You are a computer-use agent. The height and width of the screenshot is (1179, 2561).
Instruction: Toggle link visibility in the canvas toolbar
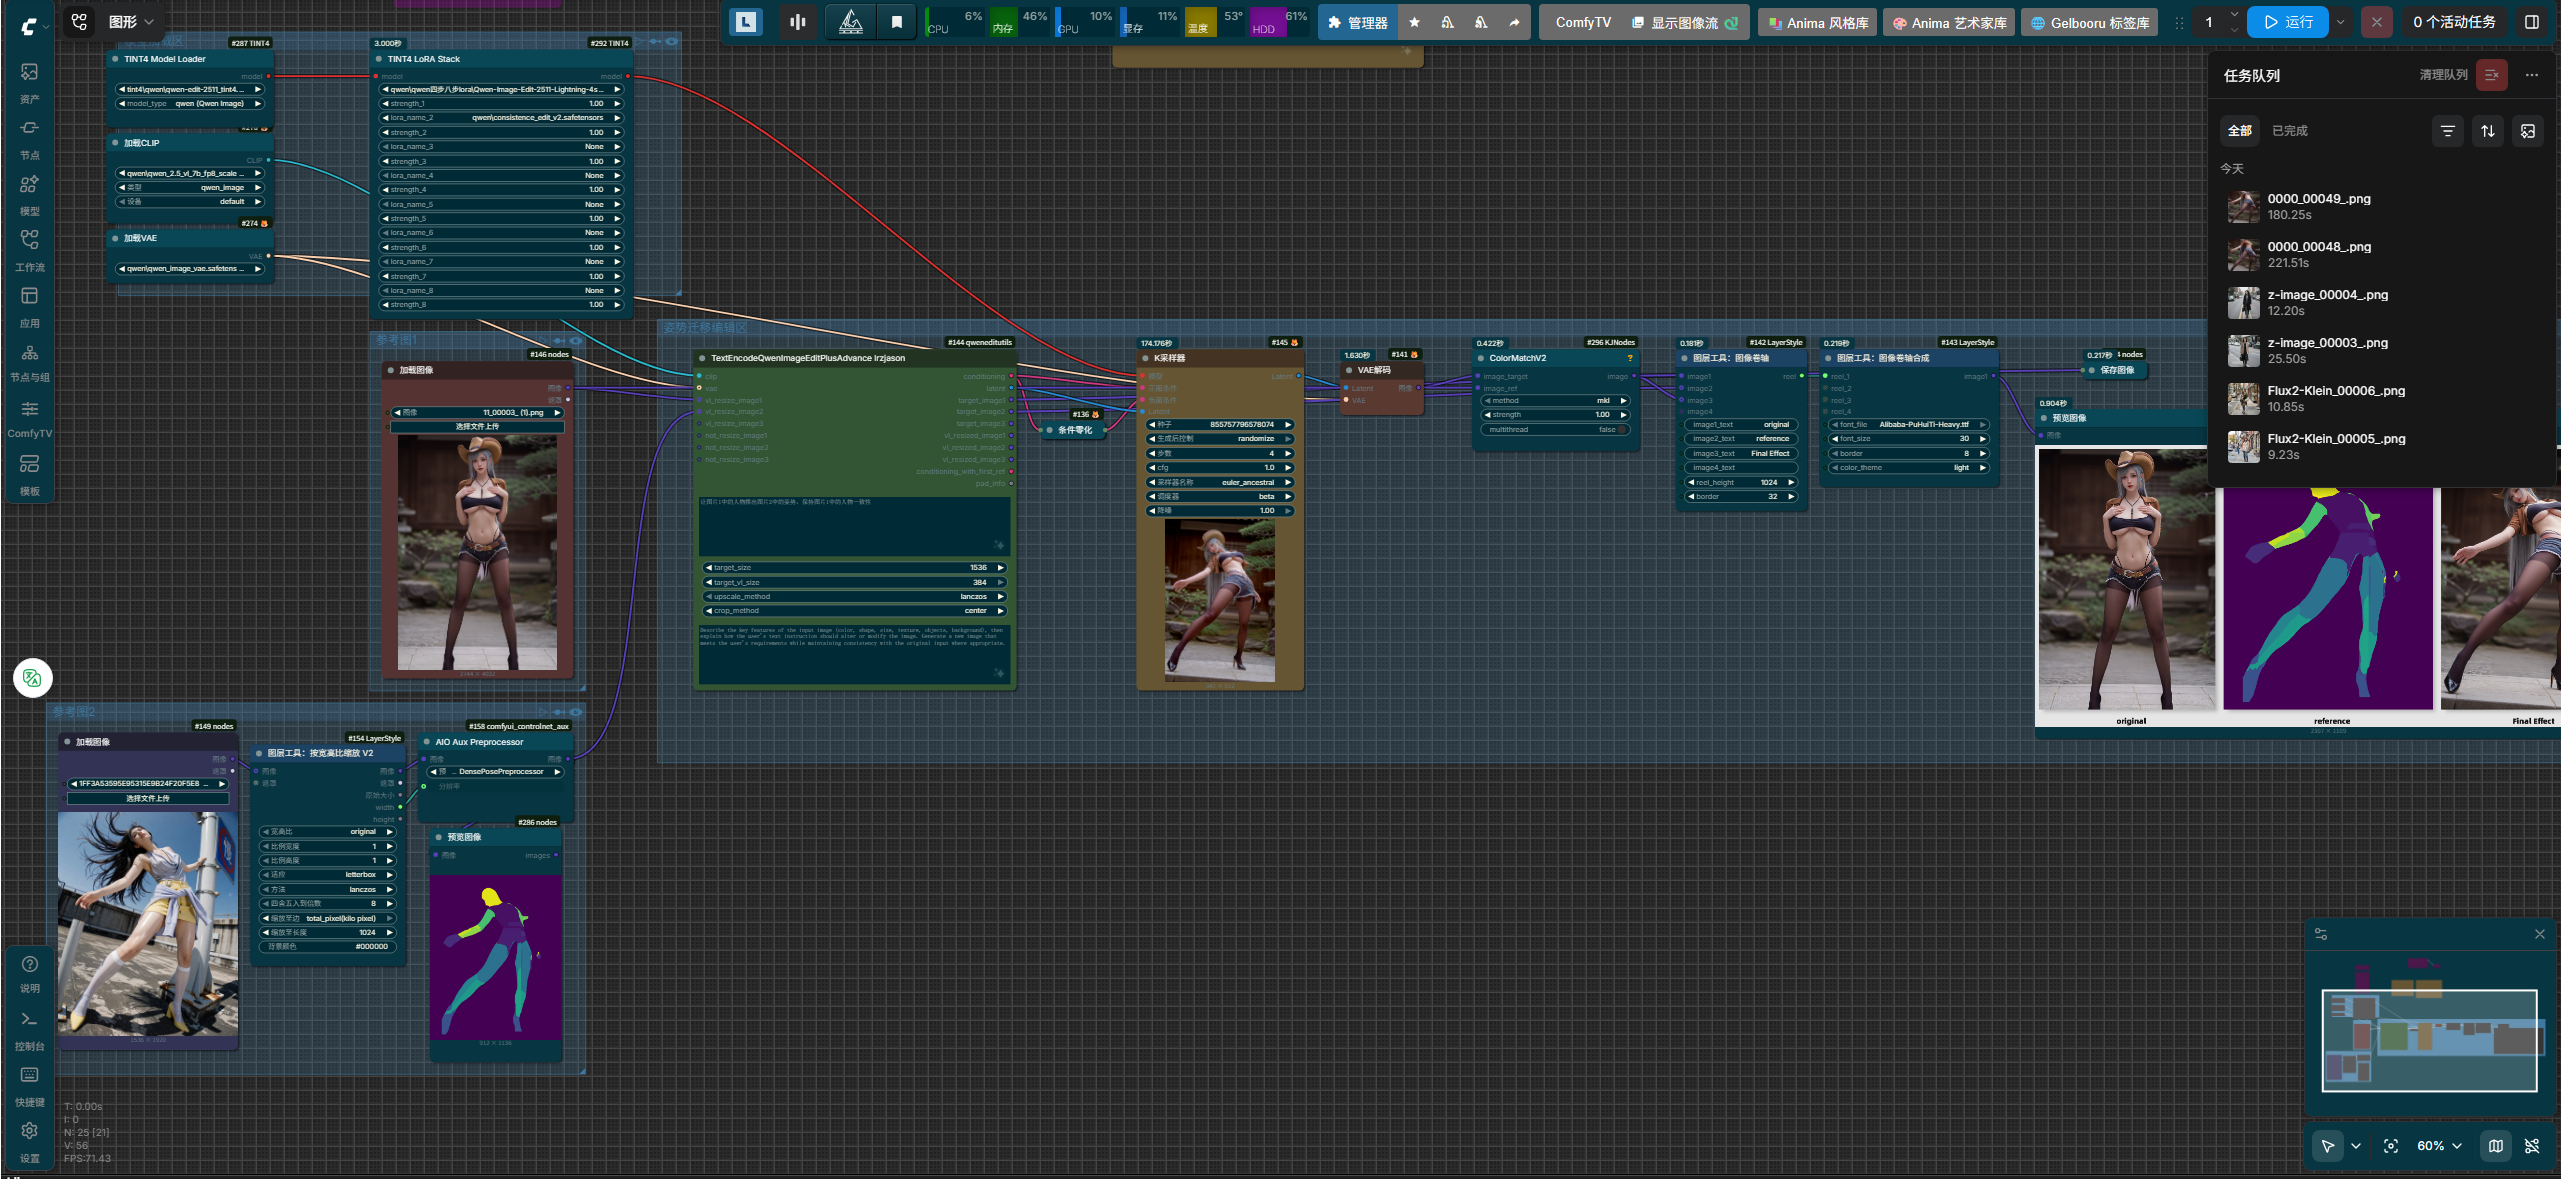pyautogui.click(x=2532, y=1146)
